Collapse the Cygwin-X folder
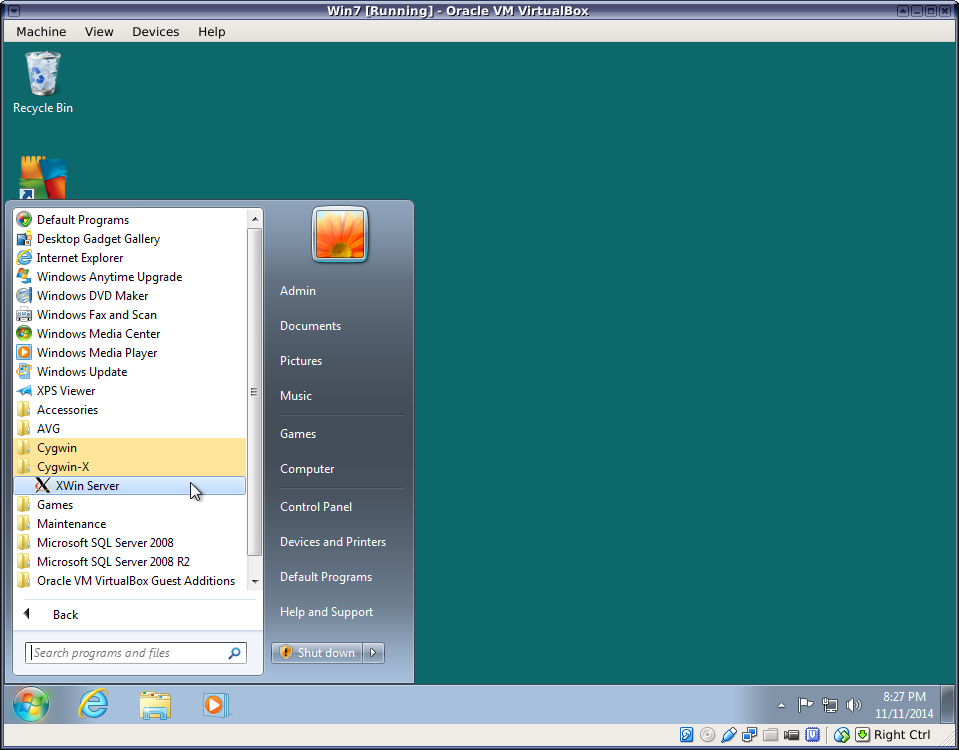 [130, 467]
